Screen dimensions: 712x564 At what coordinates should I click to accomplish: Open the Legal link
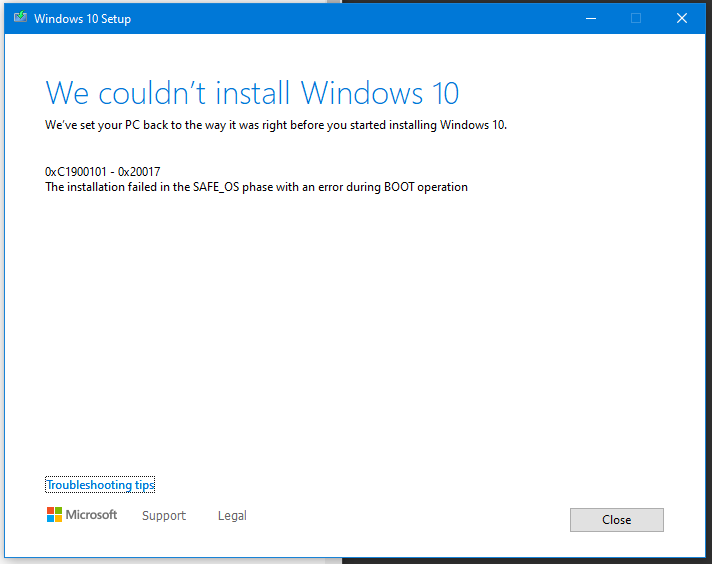pos(232,515)
